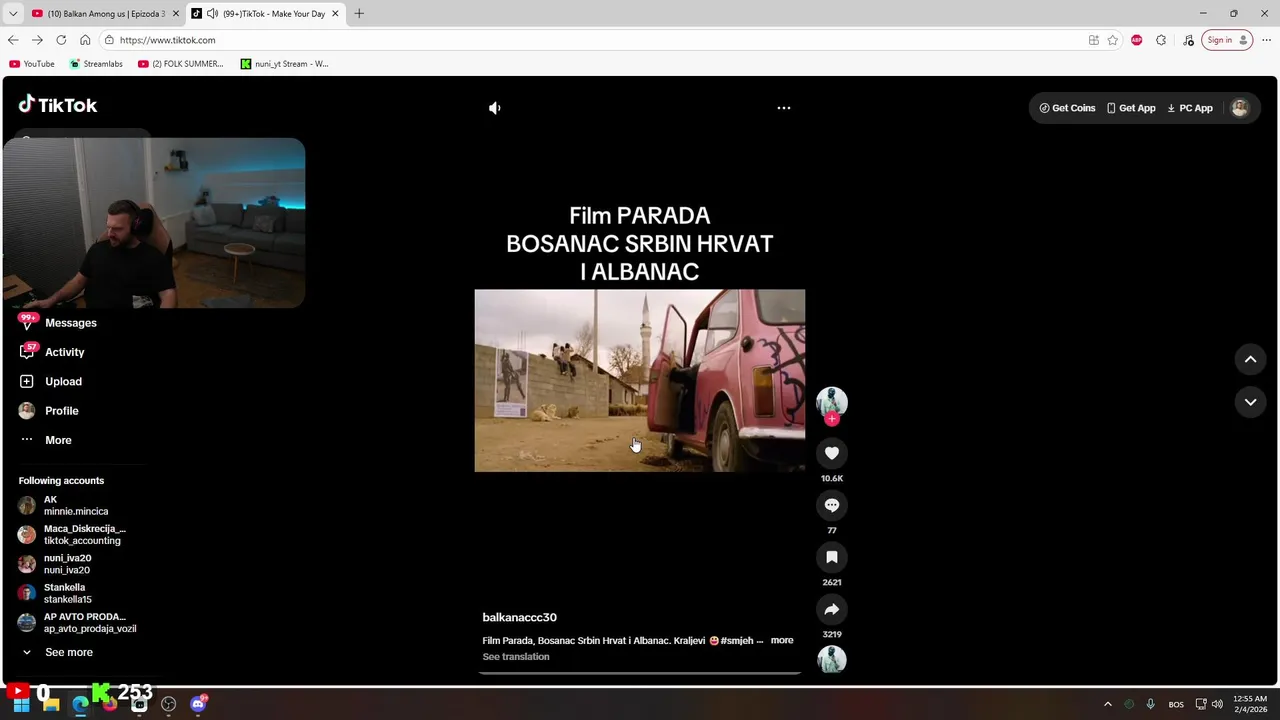Viewport: 1280px width, 720px height.
Task: Open Discord from the taskbar
Action: coord(198,704)
